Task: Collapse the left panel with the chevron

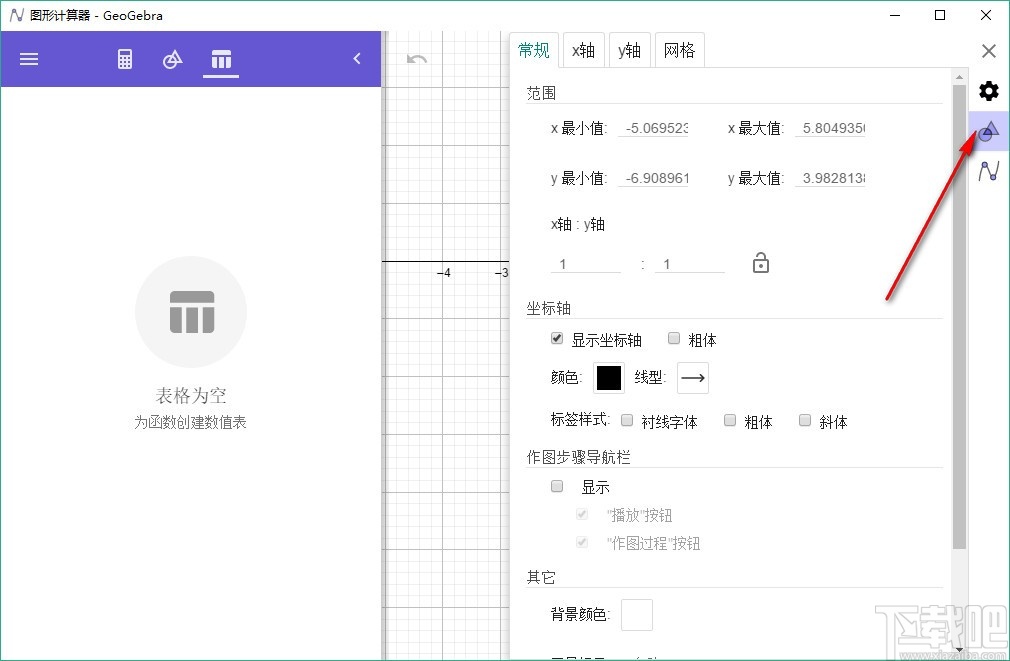Action: pos(356,58)
